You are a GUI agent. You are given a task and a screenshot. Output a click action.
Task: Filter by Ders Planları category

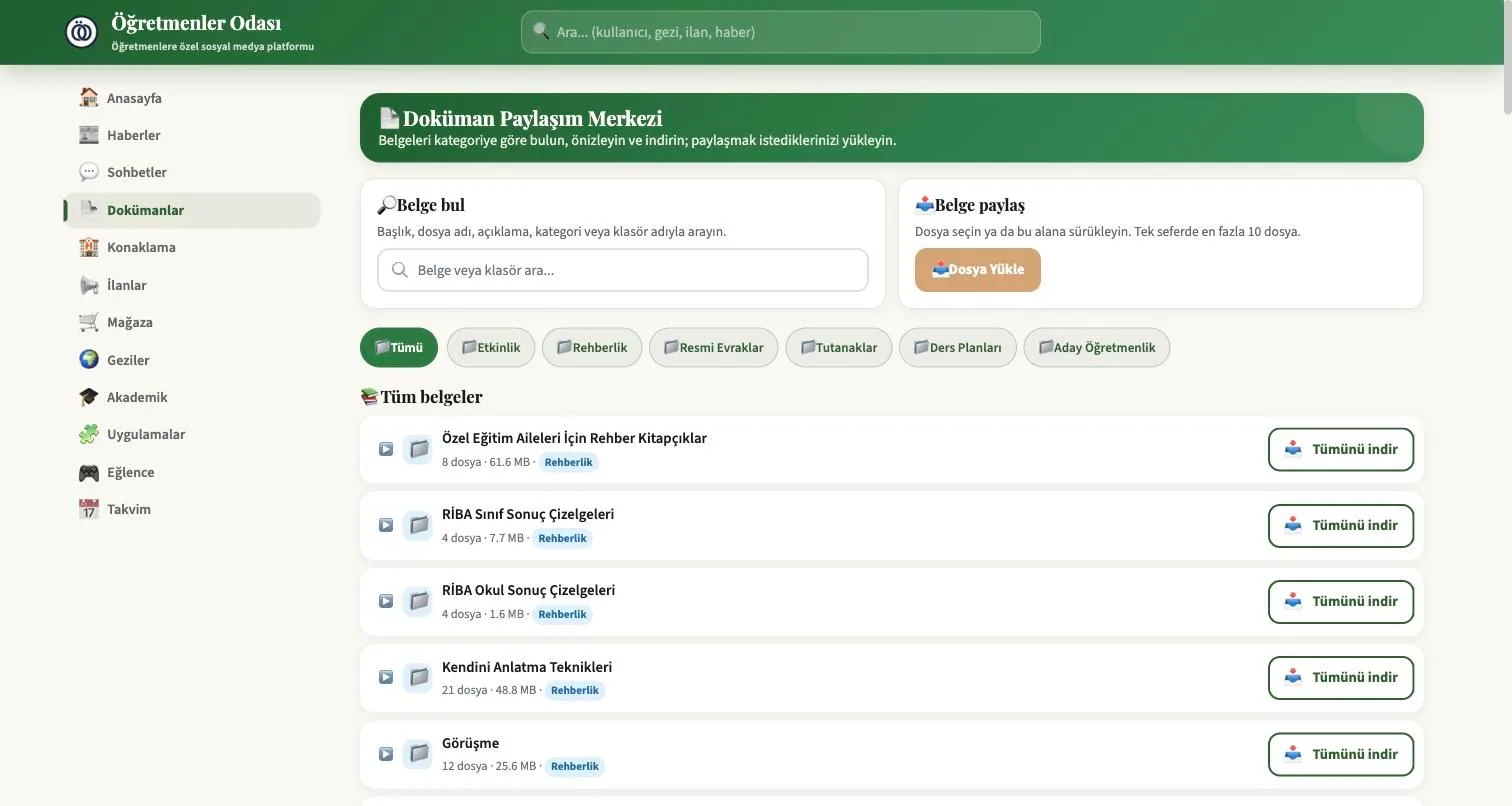pyautogui.click(x=958, y=348)
